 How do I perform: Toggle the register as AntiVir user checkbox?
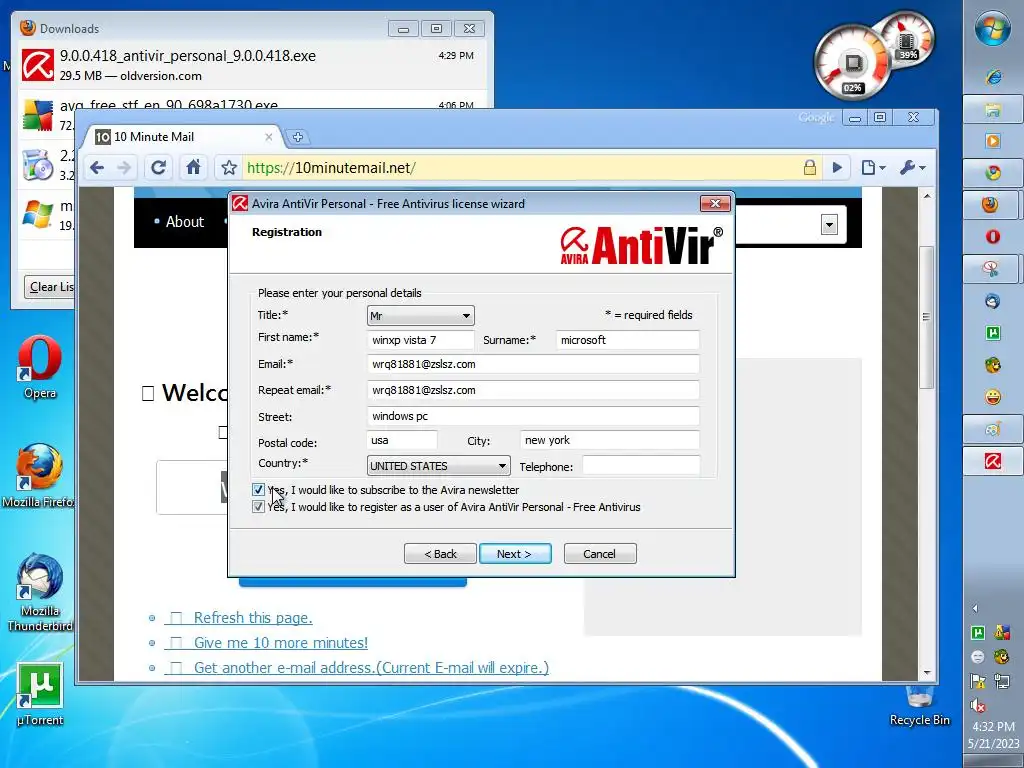(259, 507)
